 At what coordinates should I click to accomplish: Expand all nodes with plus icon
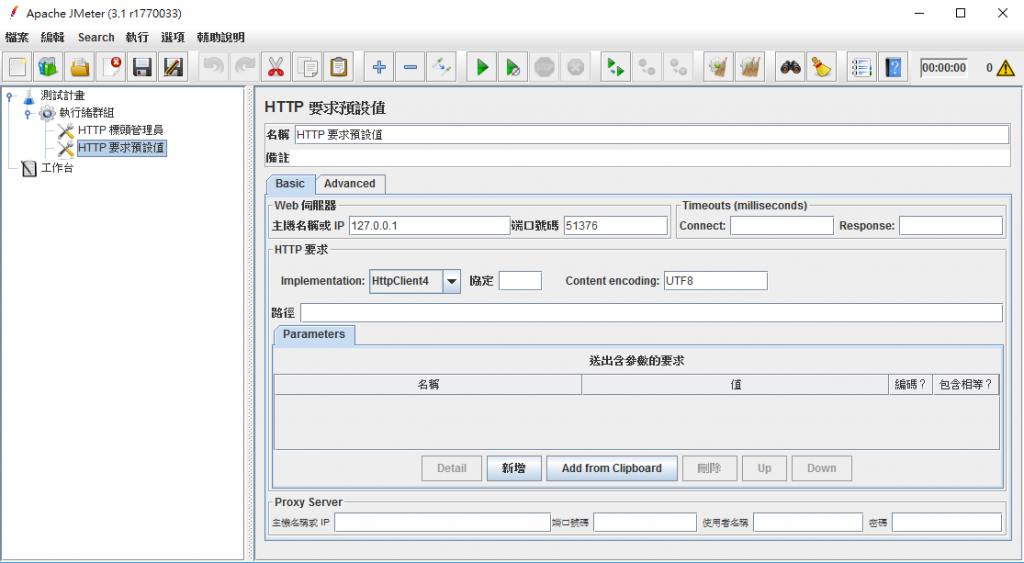(x=379, y=67)
